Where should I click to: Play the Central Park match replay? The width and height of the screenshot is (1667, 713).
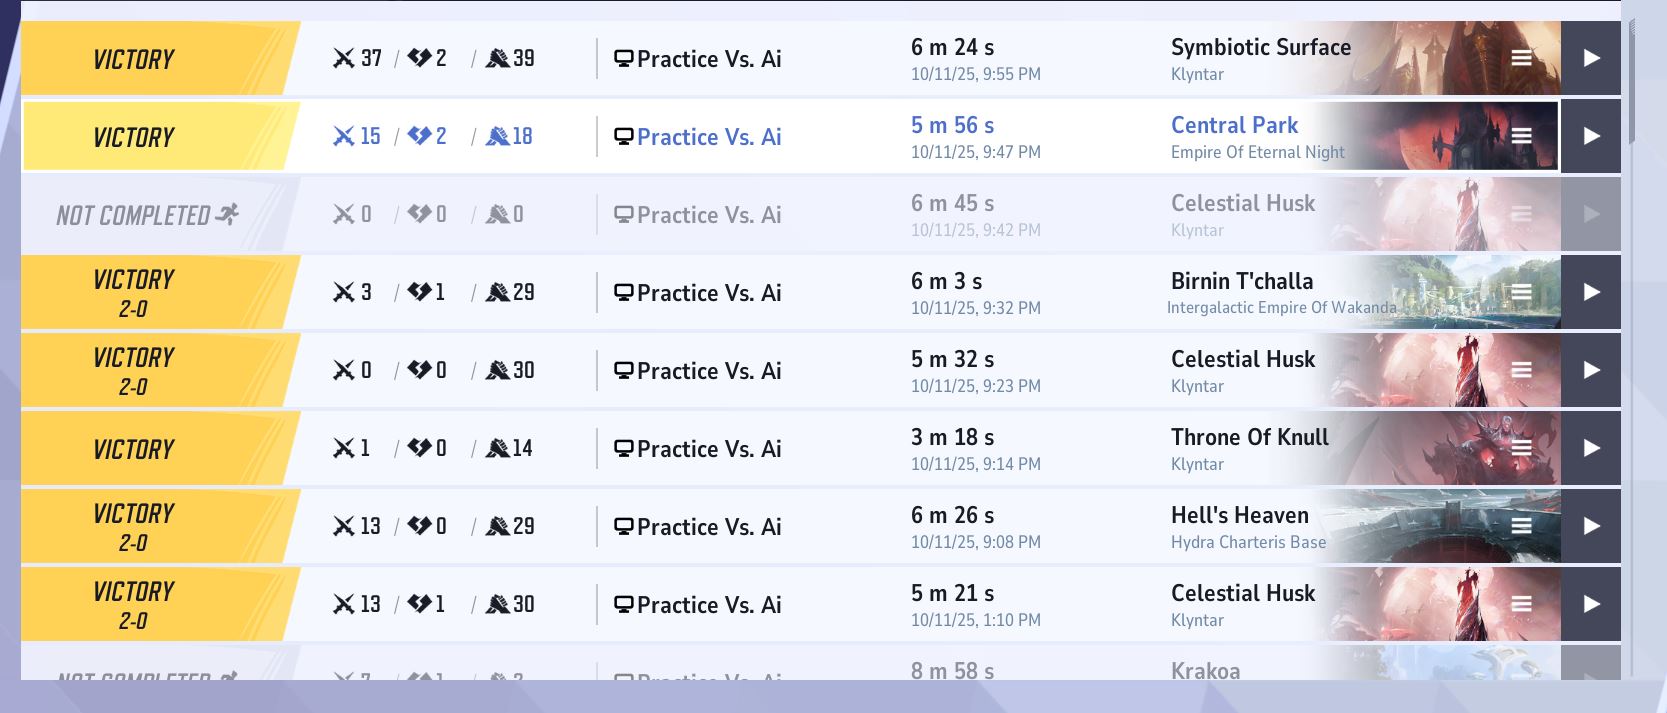pyautogui.click(x=1591, y=136)
